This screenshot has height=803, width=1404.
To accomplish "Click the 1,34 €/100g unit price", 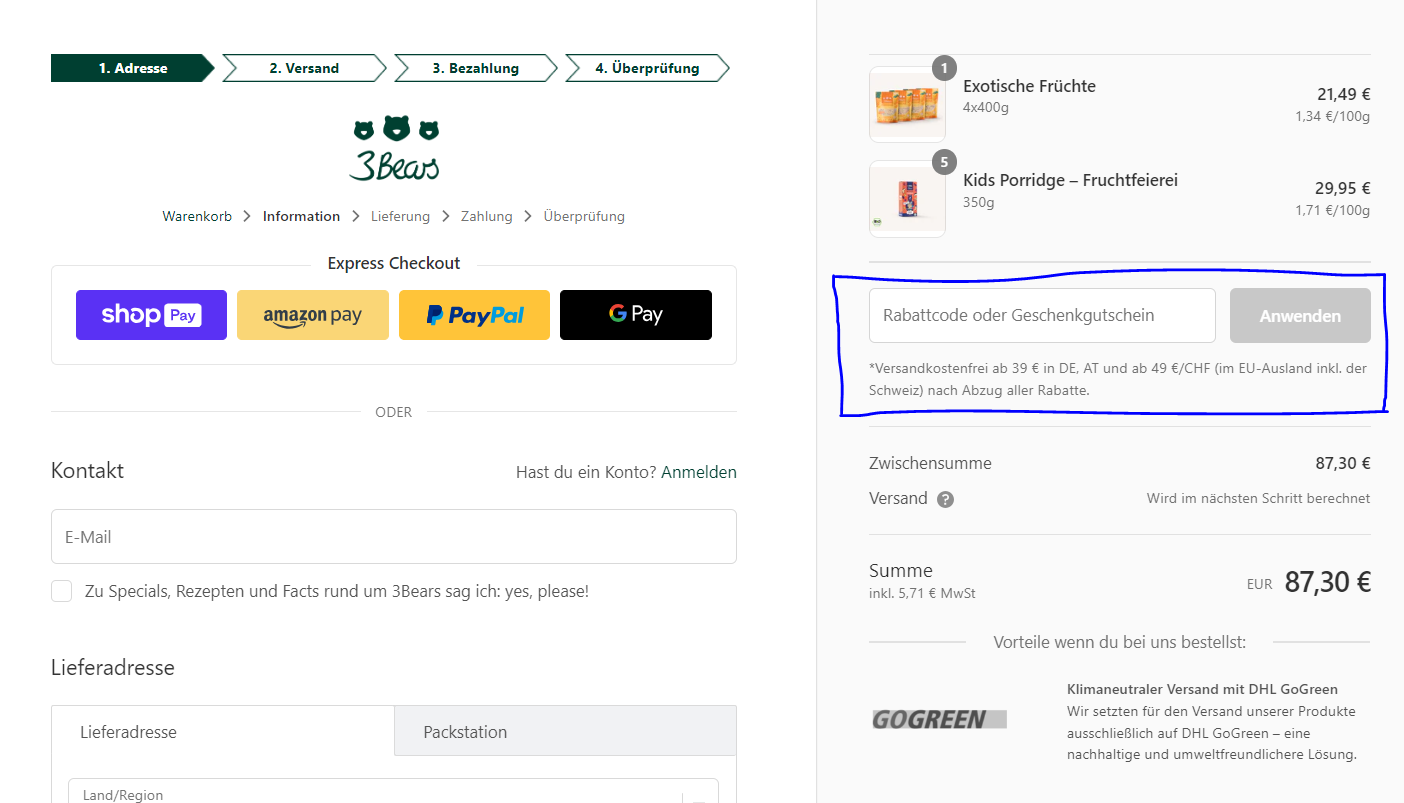I will pos(1332,116).
